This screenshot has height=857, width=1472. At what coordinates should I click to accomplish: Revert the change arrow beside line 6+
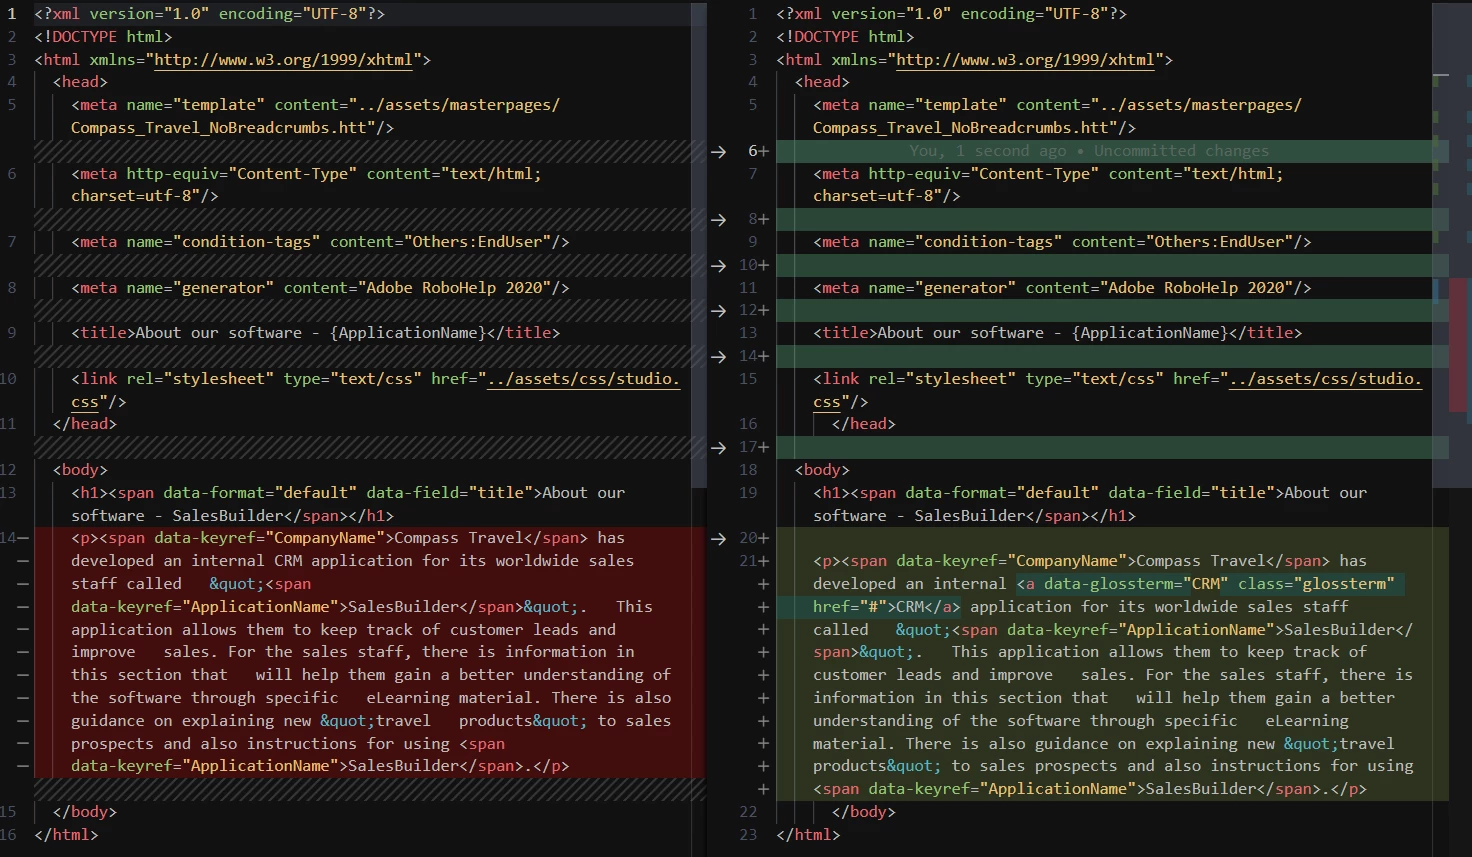(718, 151)
